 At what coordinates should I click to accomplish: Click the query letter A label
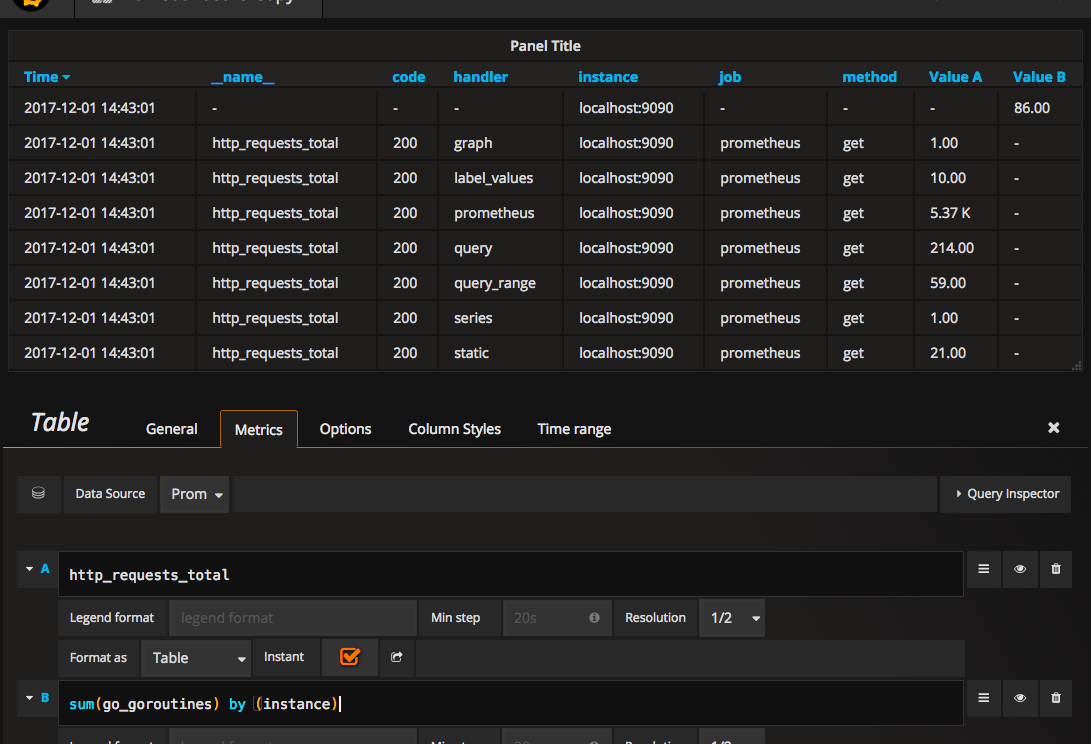click(45, 569)
